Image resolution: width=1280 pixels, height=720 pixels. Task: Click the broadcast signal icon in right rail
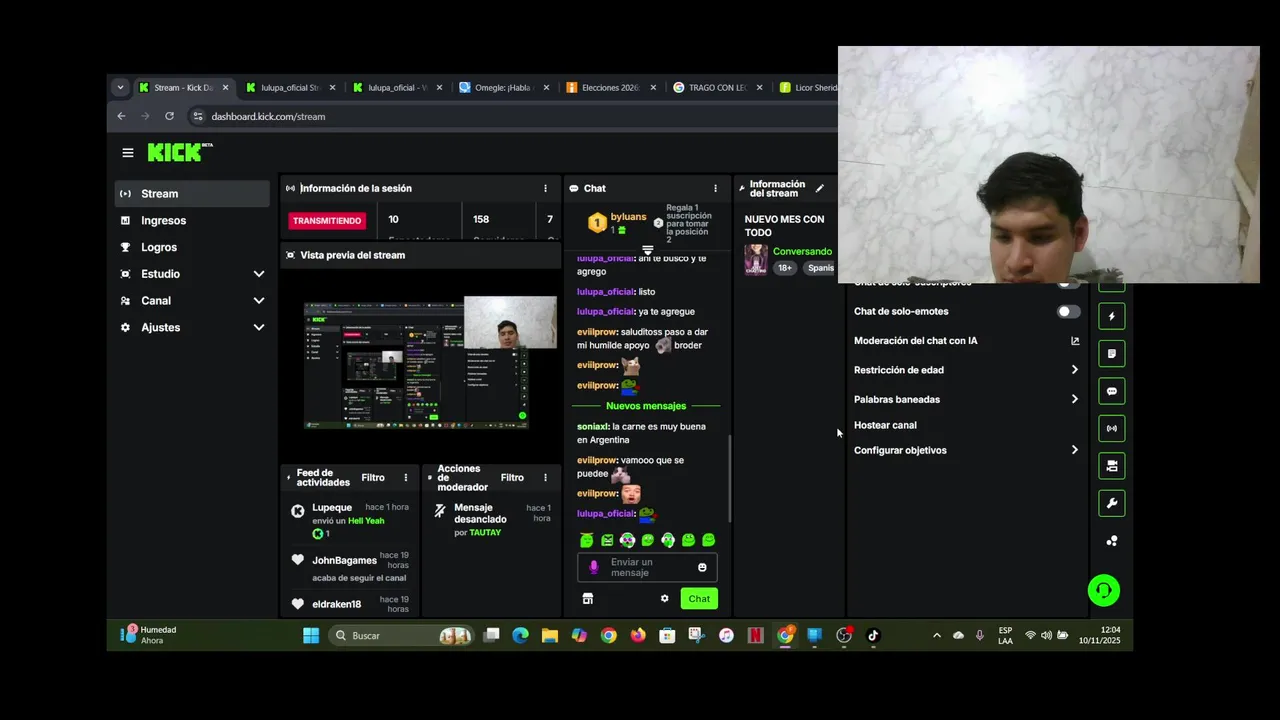1112,428
